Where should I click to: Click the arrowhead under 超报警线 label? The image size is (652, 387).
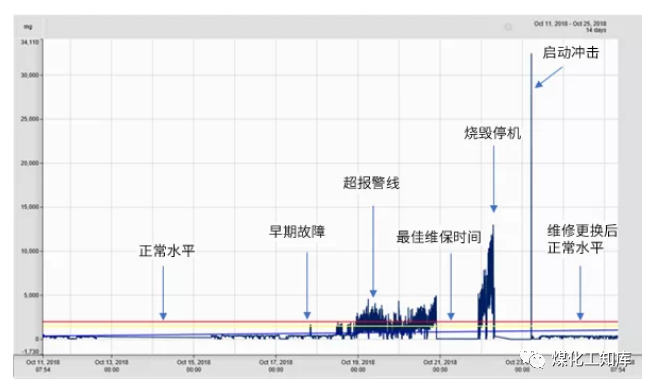pos(373,293)
